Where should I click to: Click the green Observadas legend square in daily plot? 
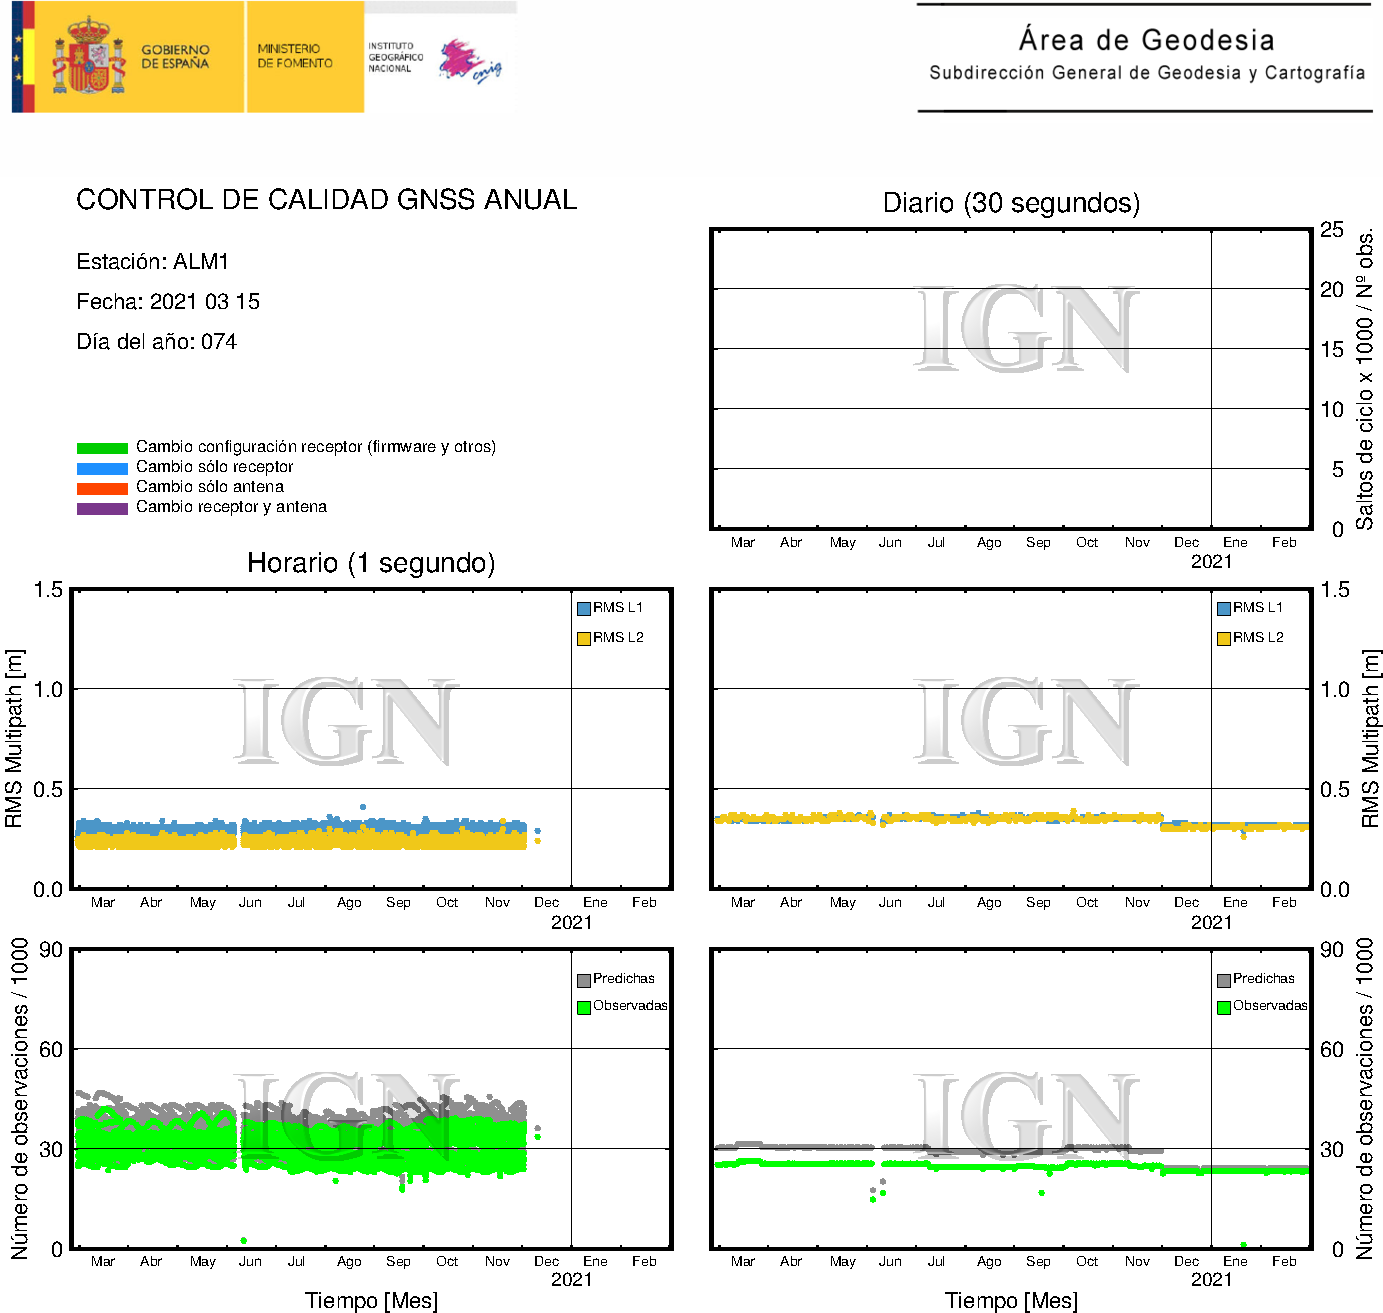point(1223,1007)
